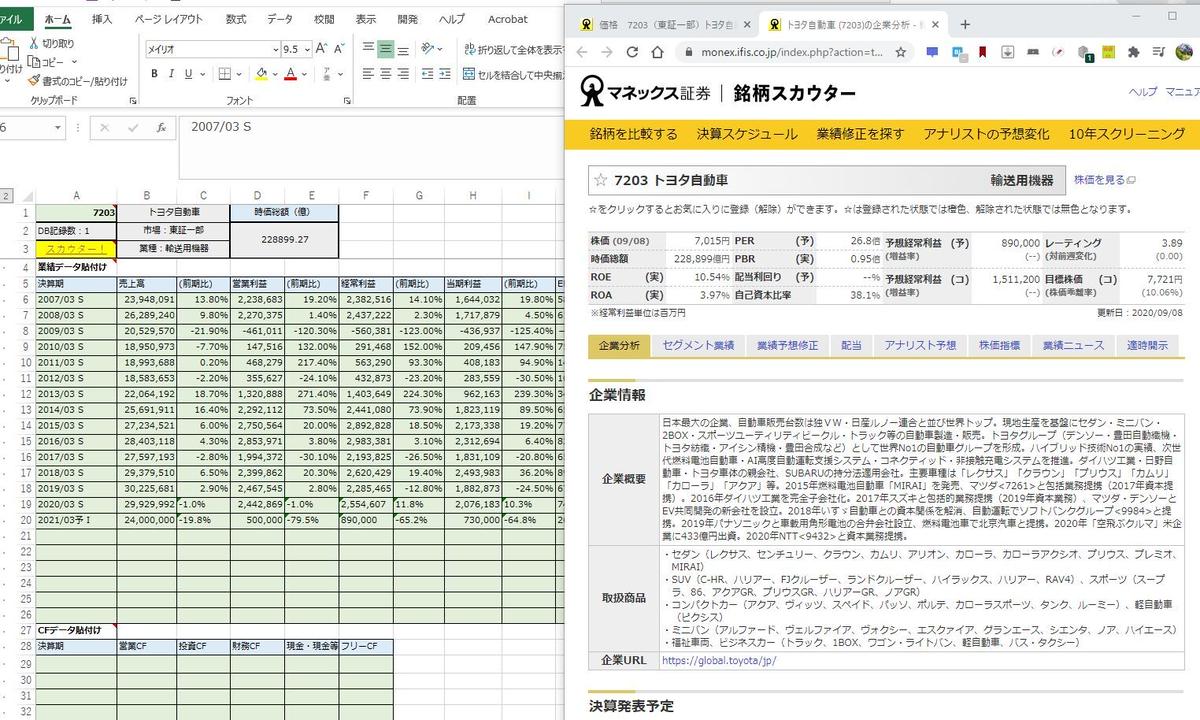The width and height of the screenshot is (1200, 720).
Task: Open the Chrome extensions puzzle icon
Action: (x=1133, y=52)
